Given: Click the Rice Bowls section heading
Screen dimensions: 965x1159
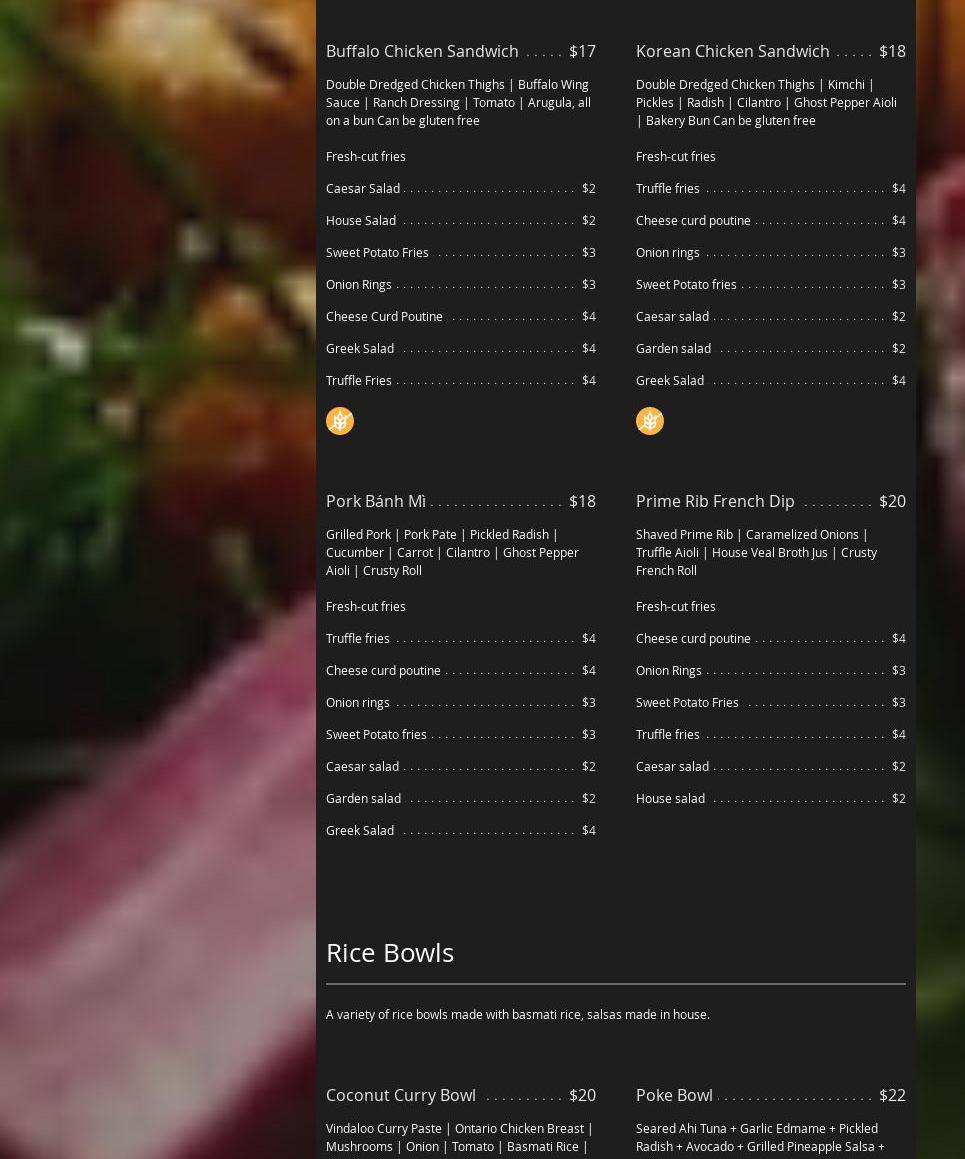Looking at the screenshot, I should tap(390, 952).
